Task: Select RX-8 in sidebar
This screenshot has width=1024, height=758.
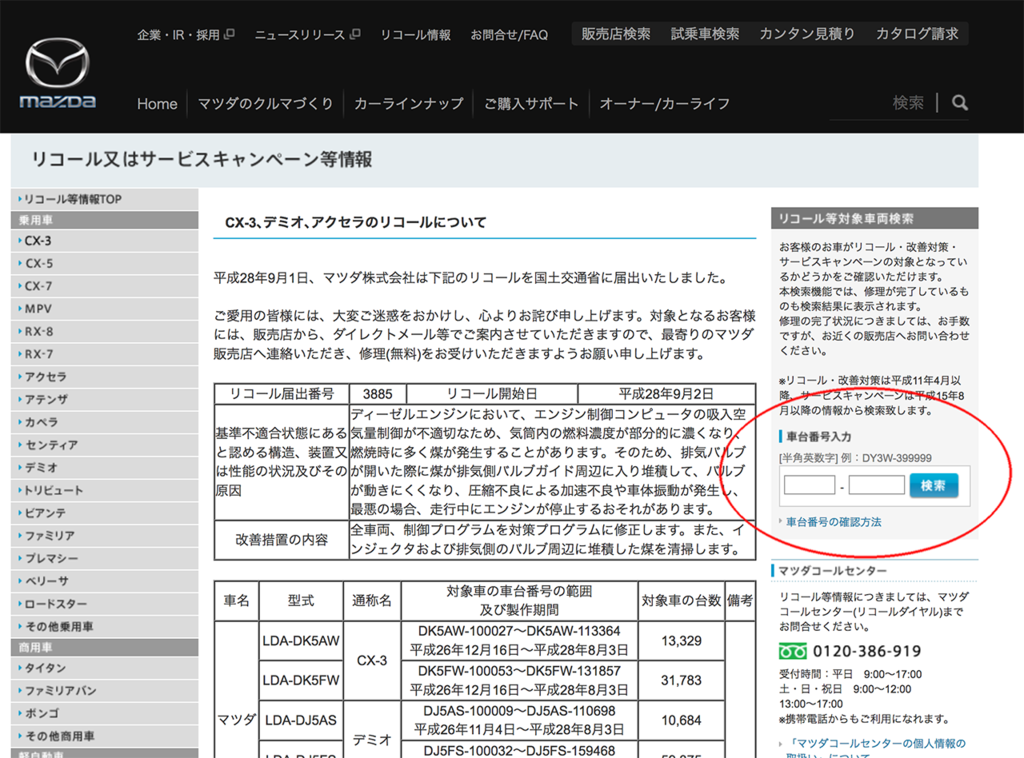Action: point(104,332)
